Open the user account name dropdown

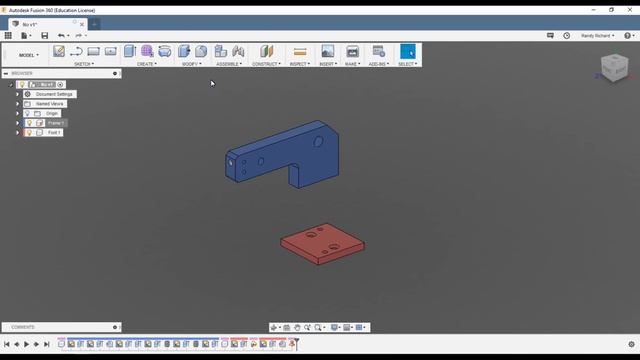pos(598,36)
